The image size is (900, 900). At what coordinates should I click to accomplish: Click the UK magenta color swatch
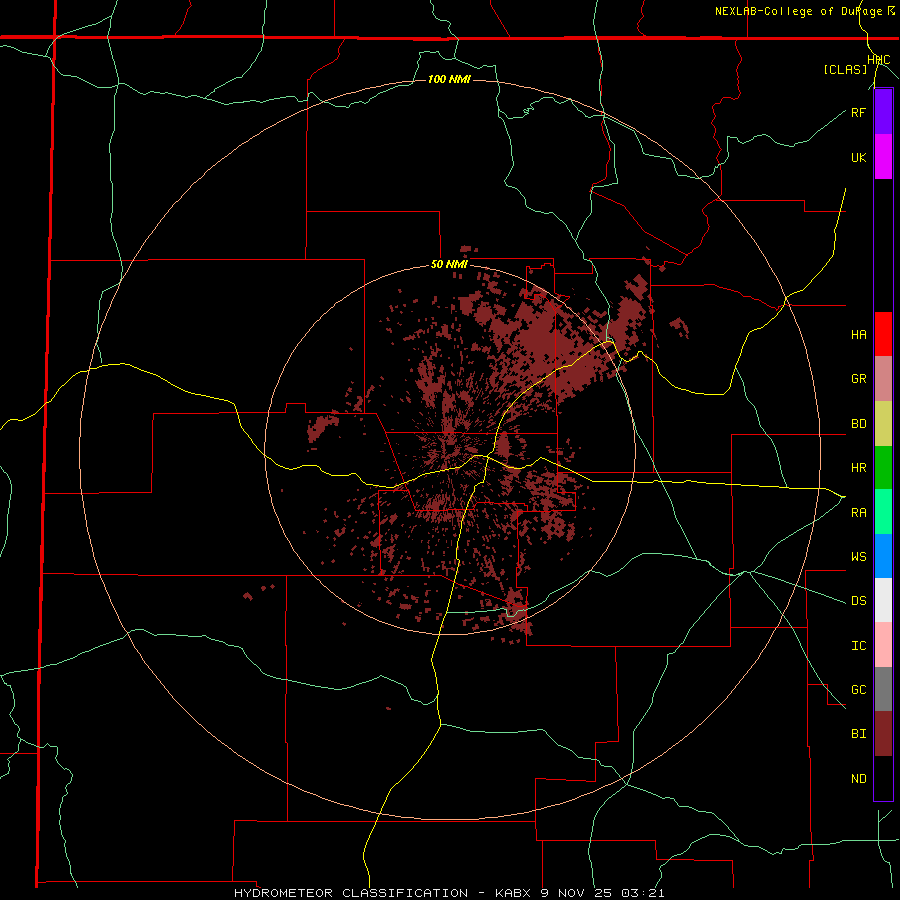click(x=883, y=157)
